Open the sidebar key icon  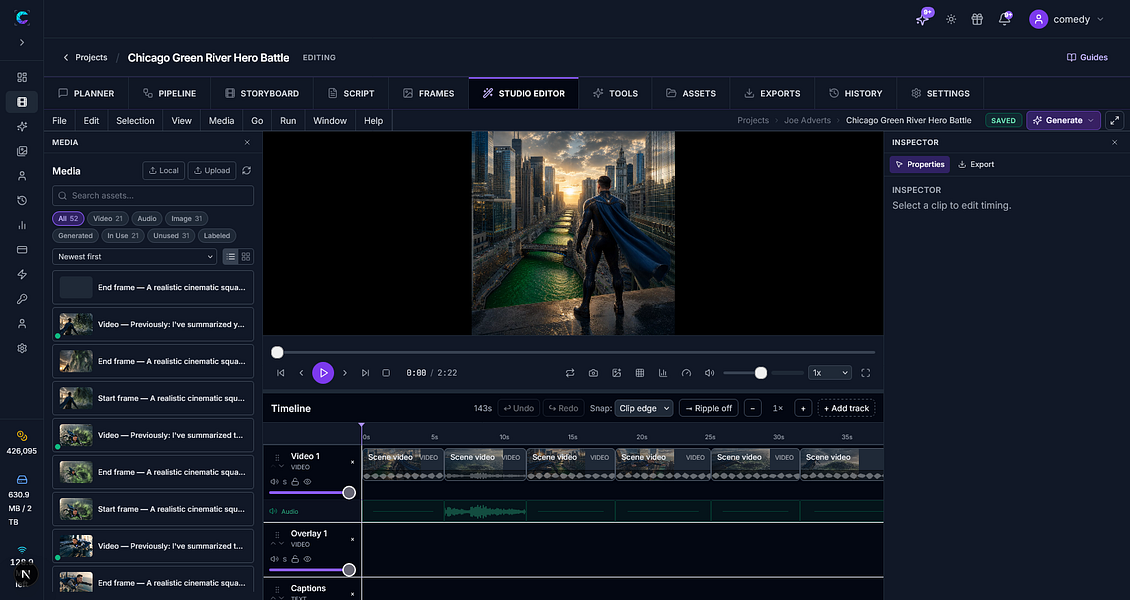coord(22,299)
